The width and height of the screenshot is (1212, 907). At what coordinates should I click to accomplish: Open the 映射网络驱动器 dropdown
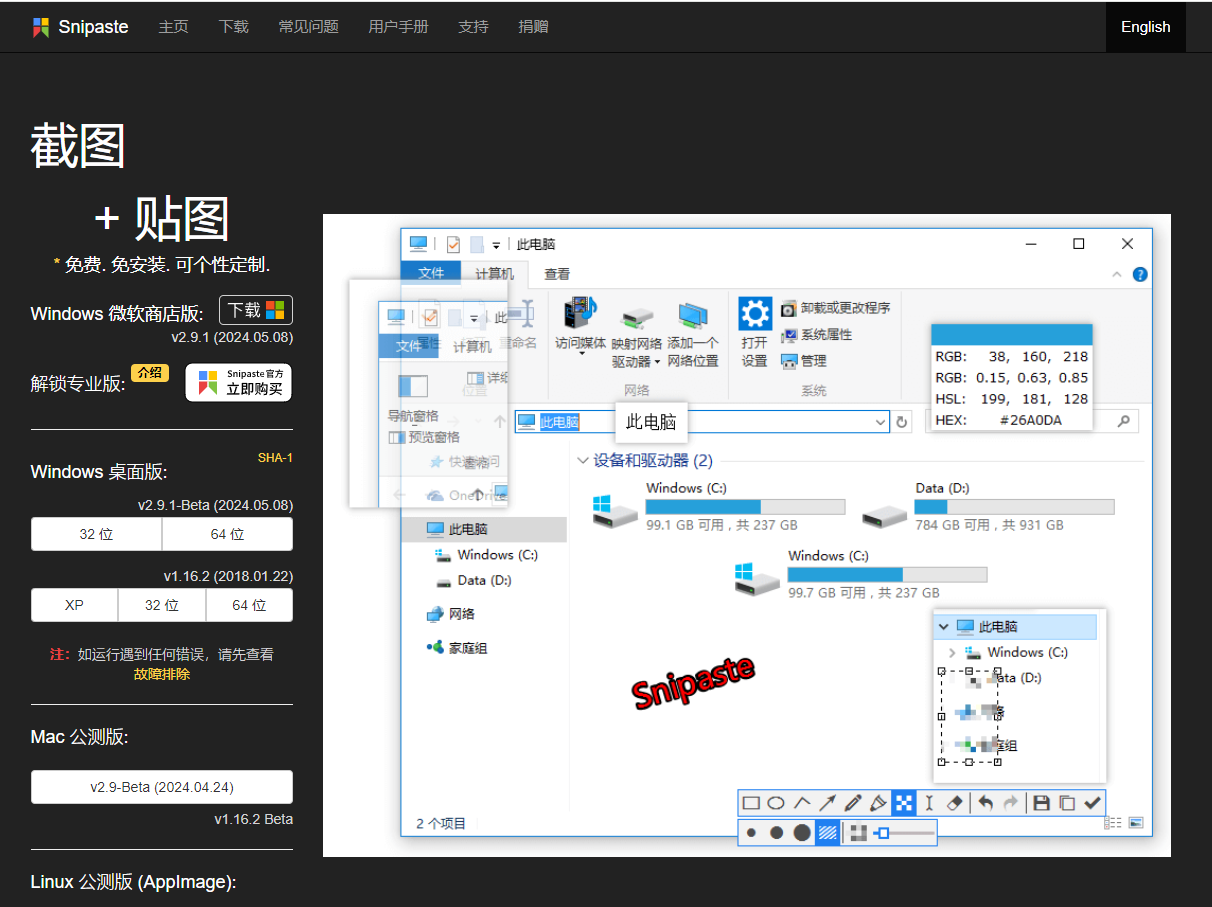pos(636,337)
